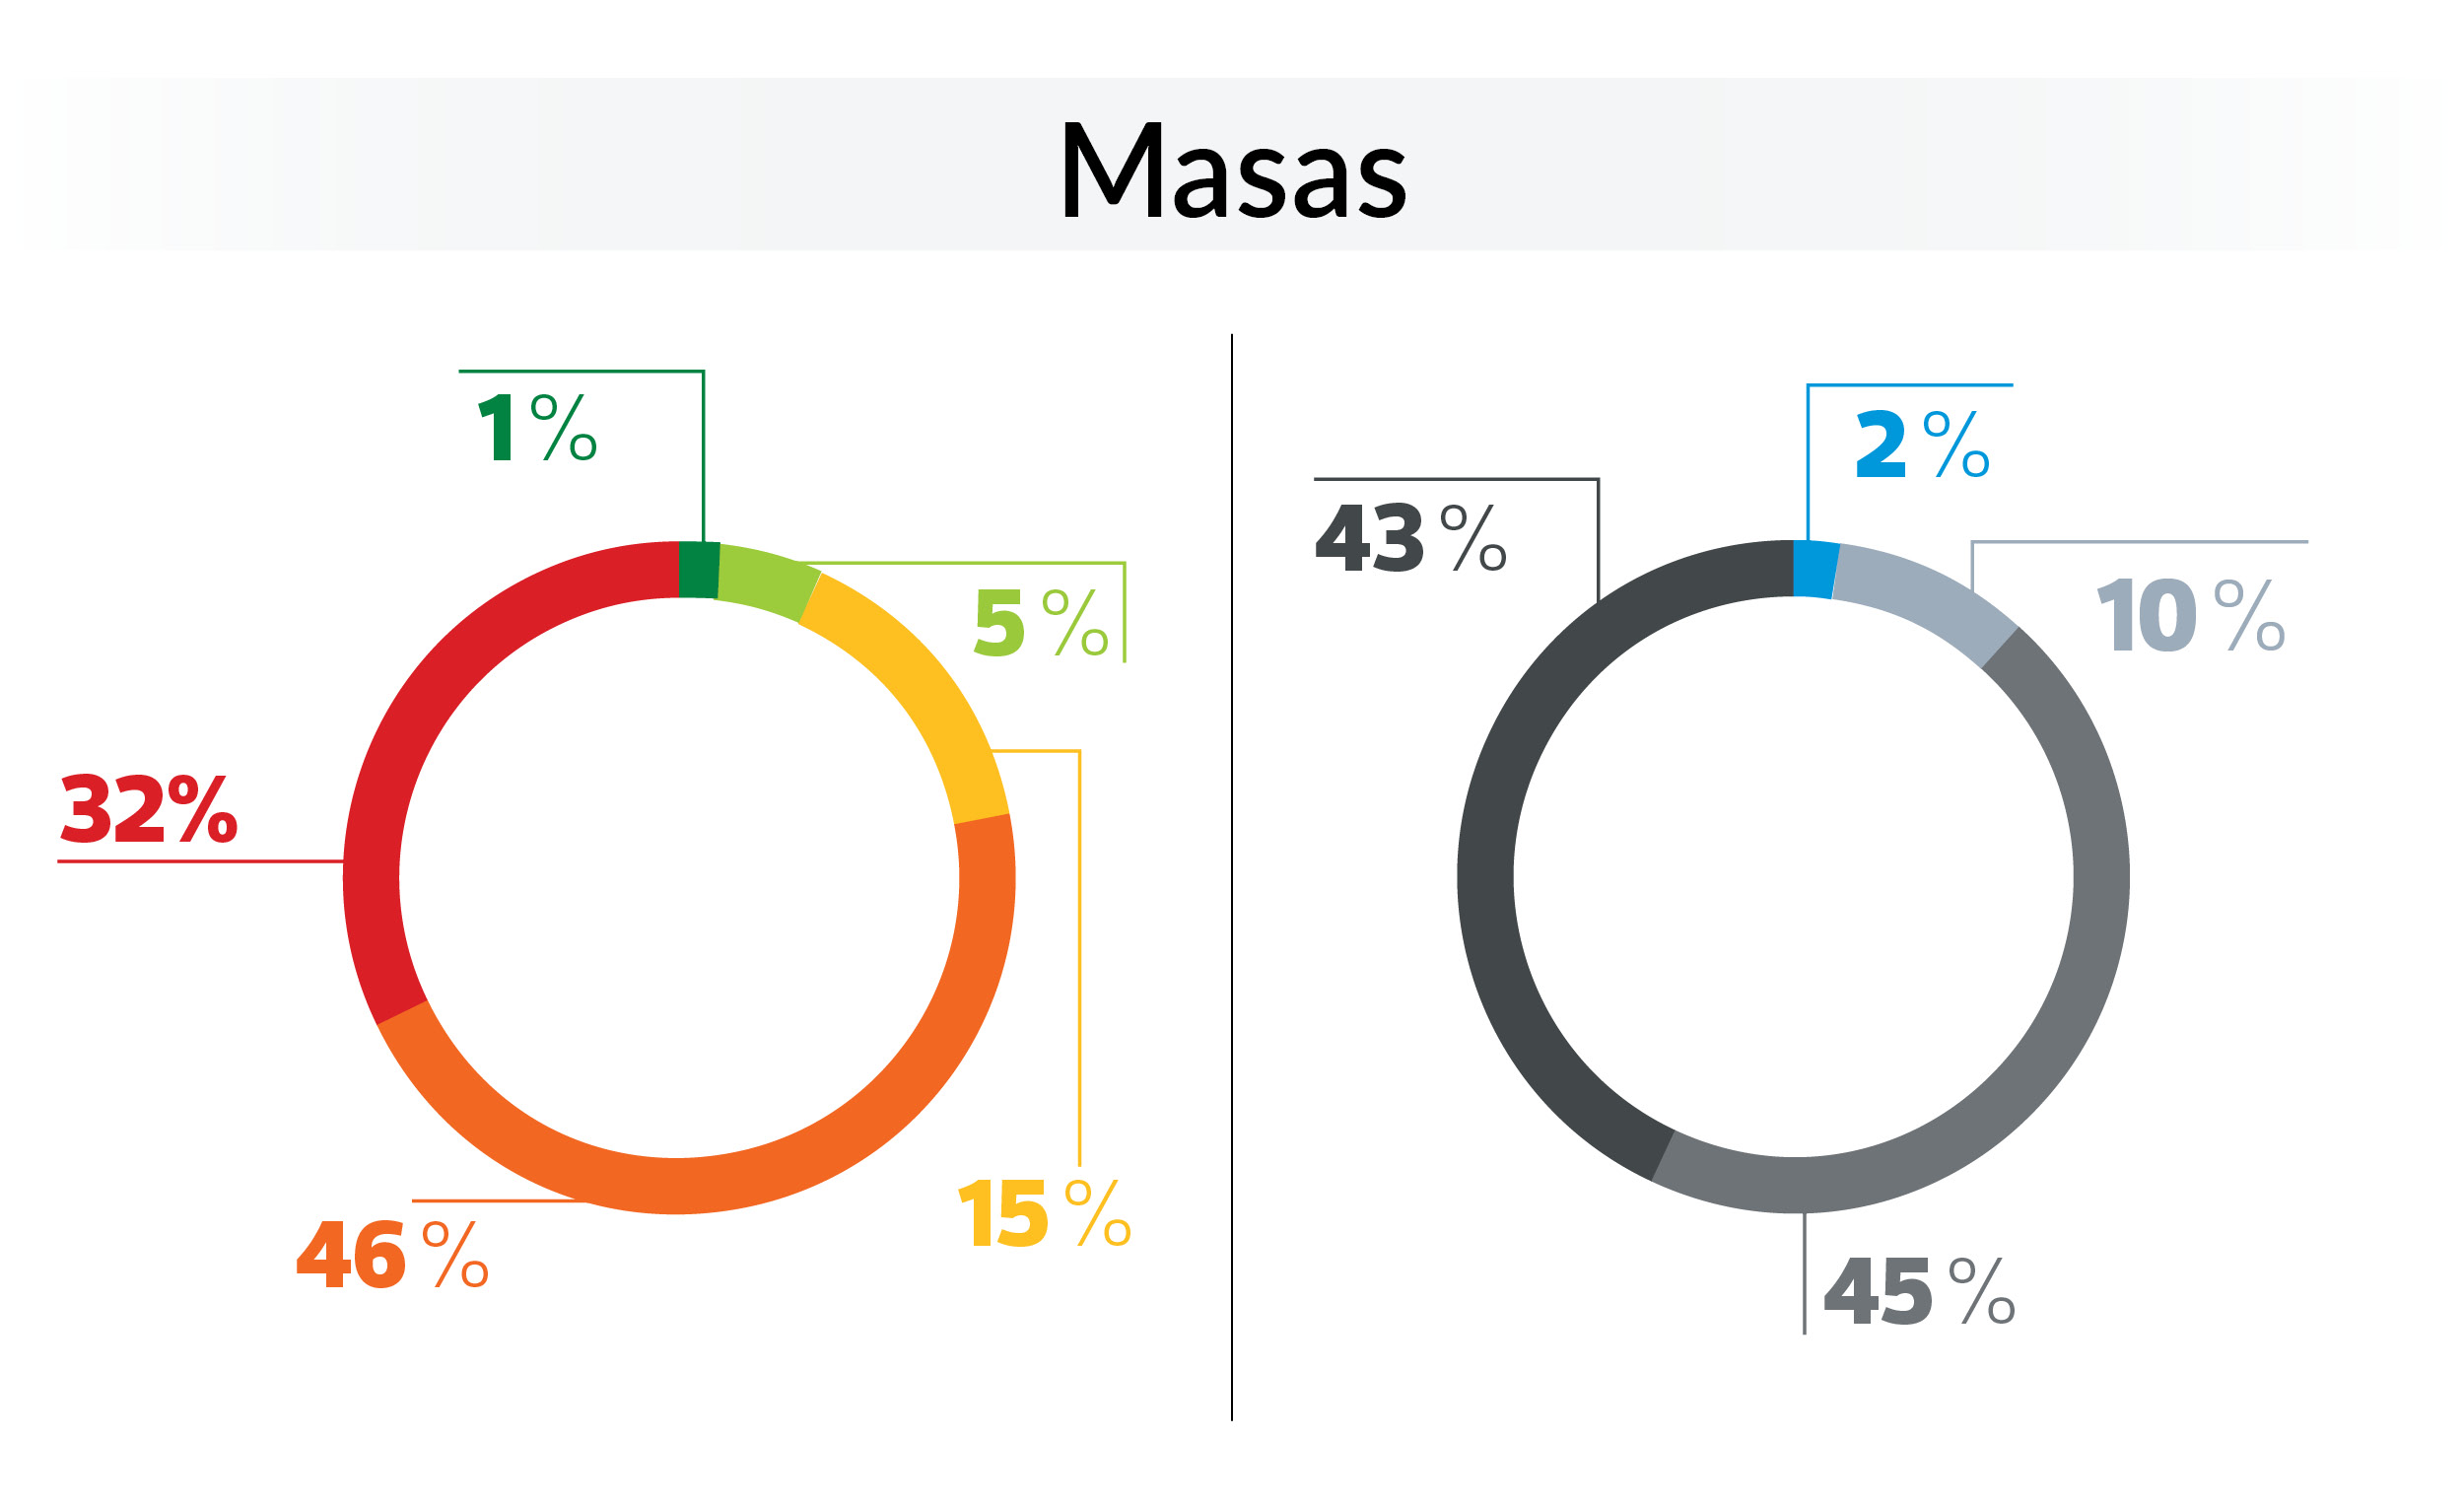Screen dimensions: 2464x1507
Task: Click the vertical divider between charts
Action: [1232, 880]
